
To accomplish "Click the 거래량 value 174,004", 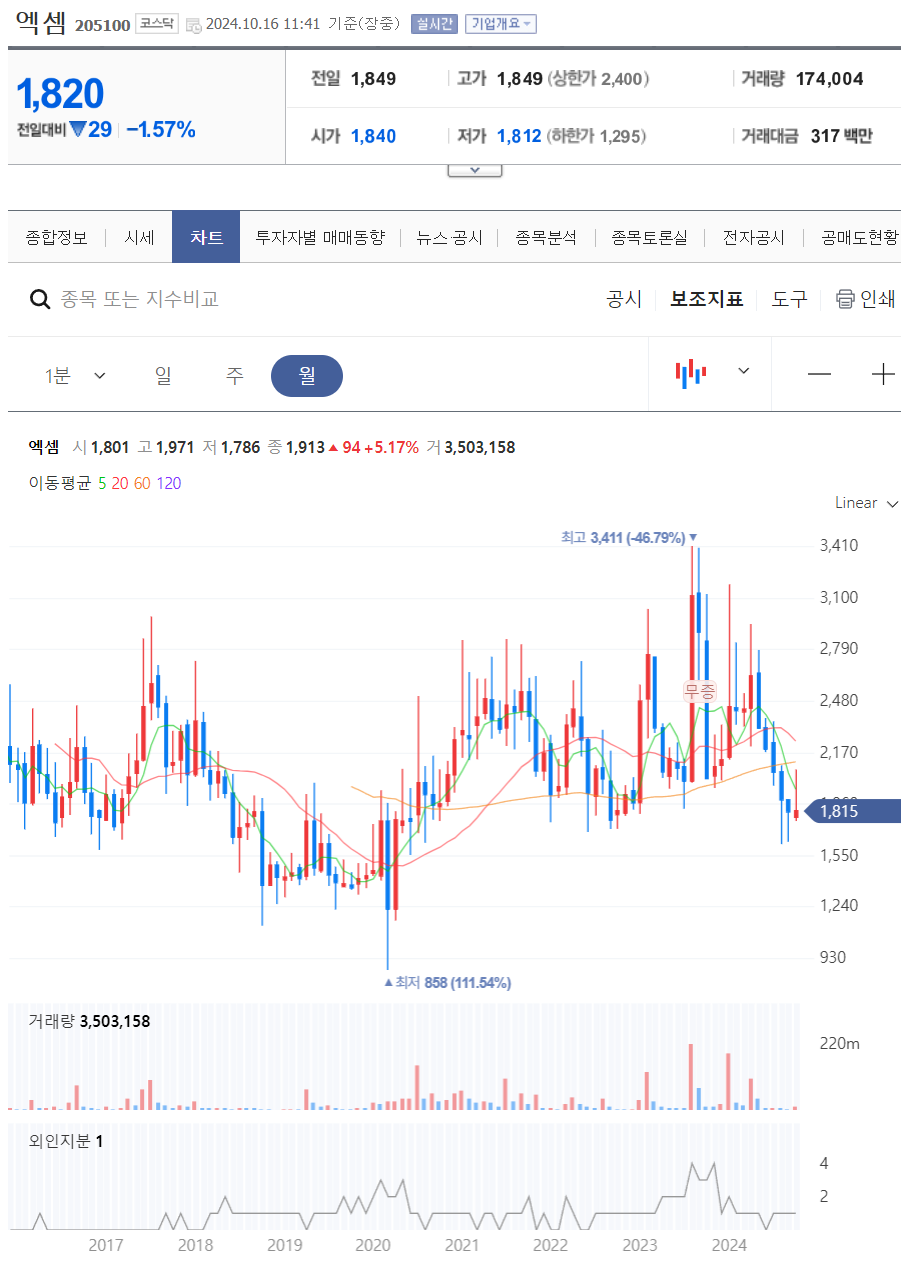I will (830, 79).
